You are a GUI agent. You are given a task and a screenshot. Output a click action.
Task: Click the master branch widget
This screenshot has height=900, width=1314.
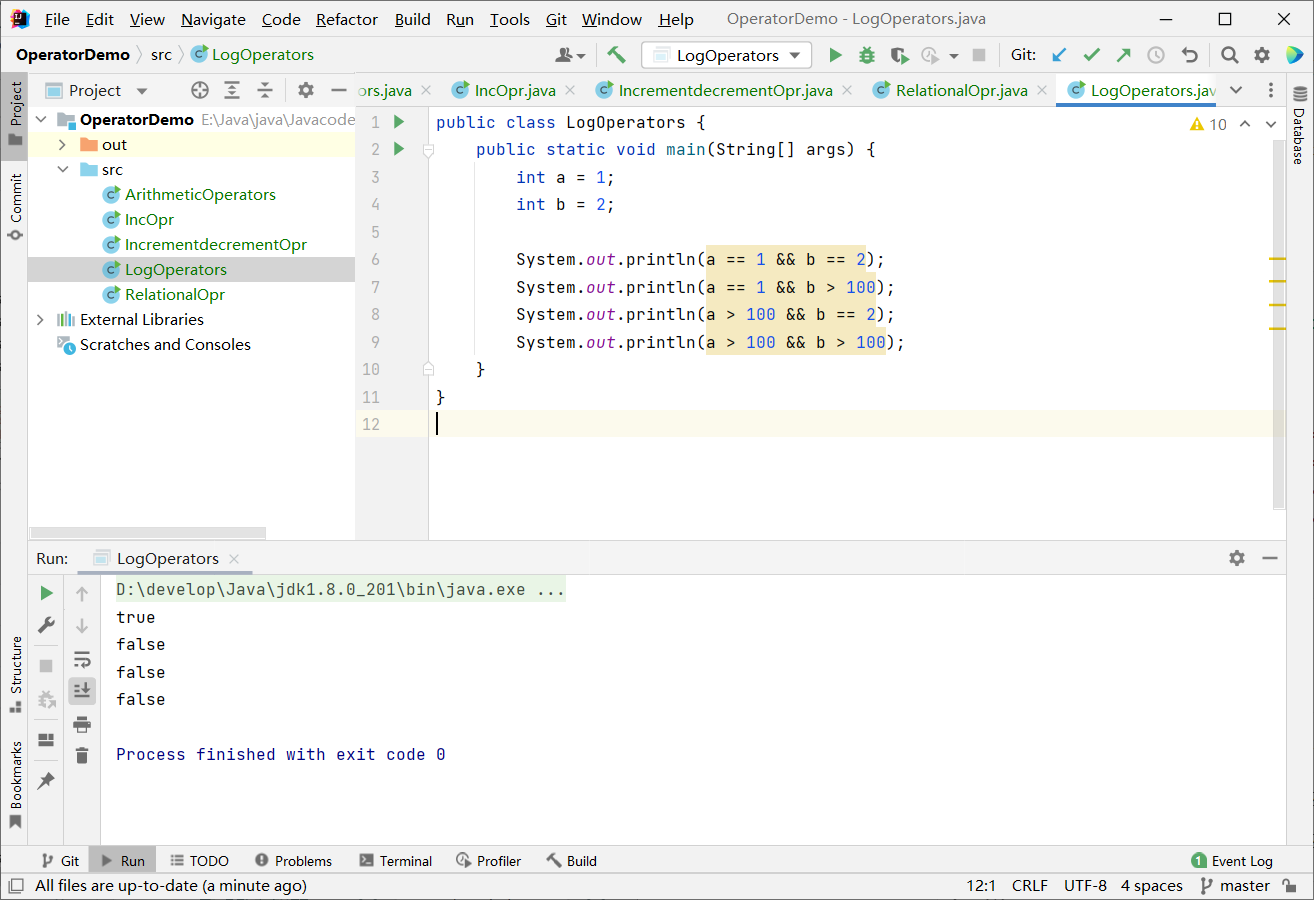click(x=1234, y=885)
